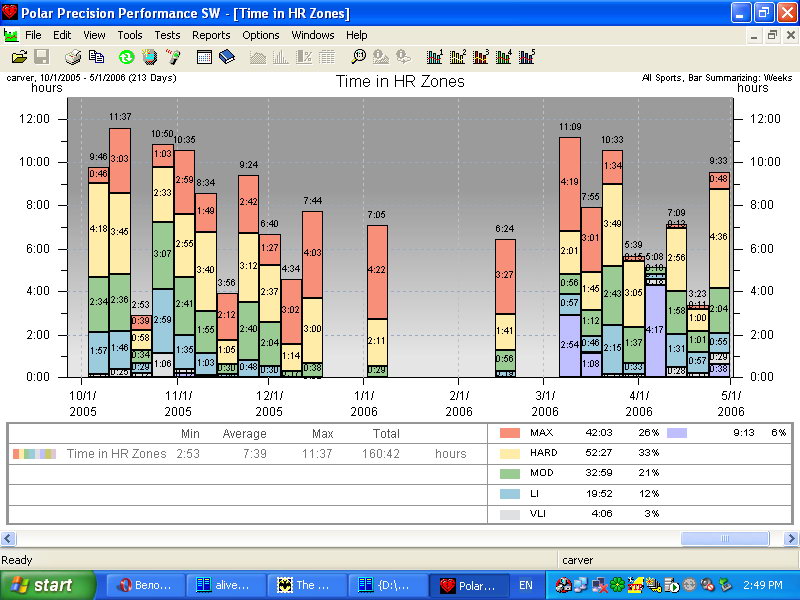Click the EN language indicator in taskbar
Image resolution: width=800 pixels, height=600 pixels.
coord(525,585)
